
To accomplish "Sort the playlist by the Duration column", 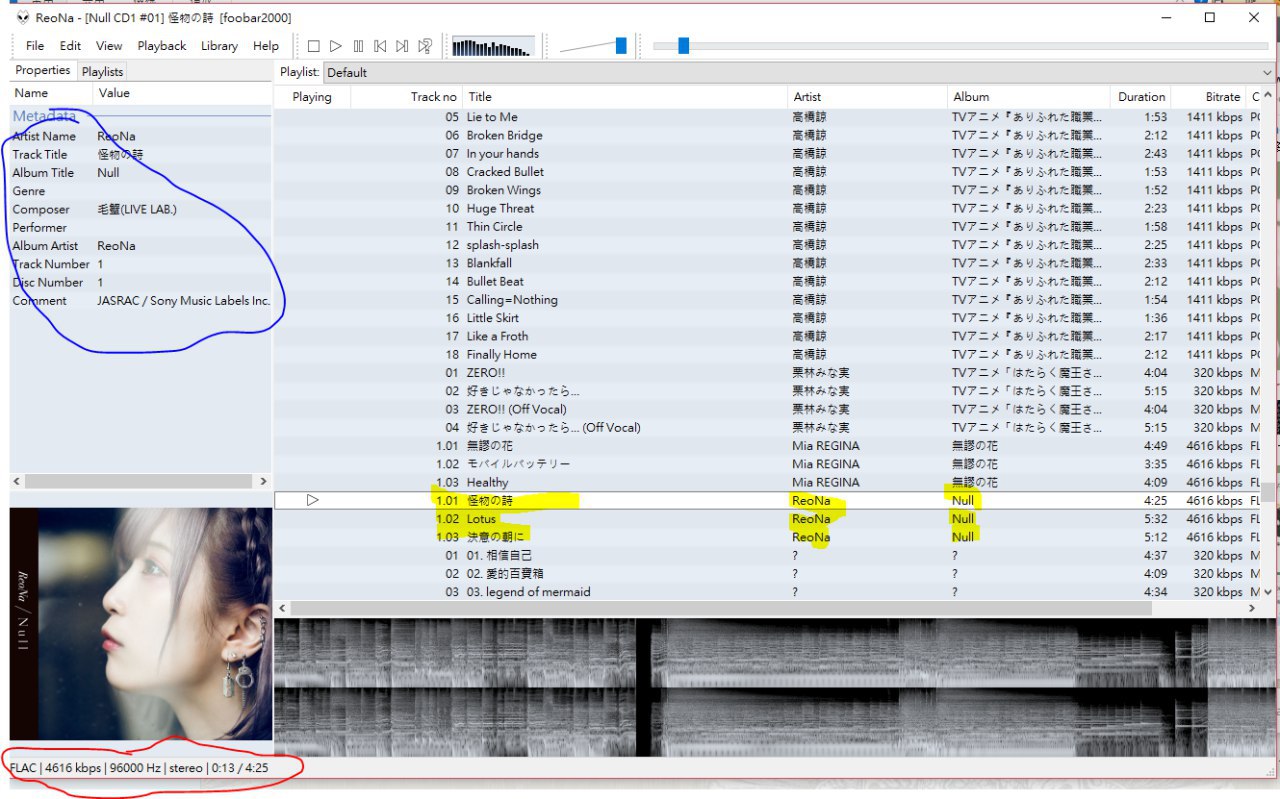I will pyautogui.click(x=1141, y=97).
